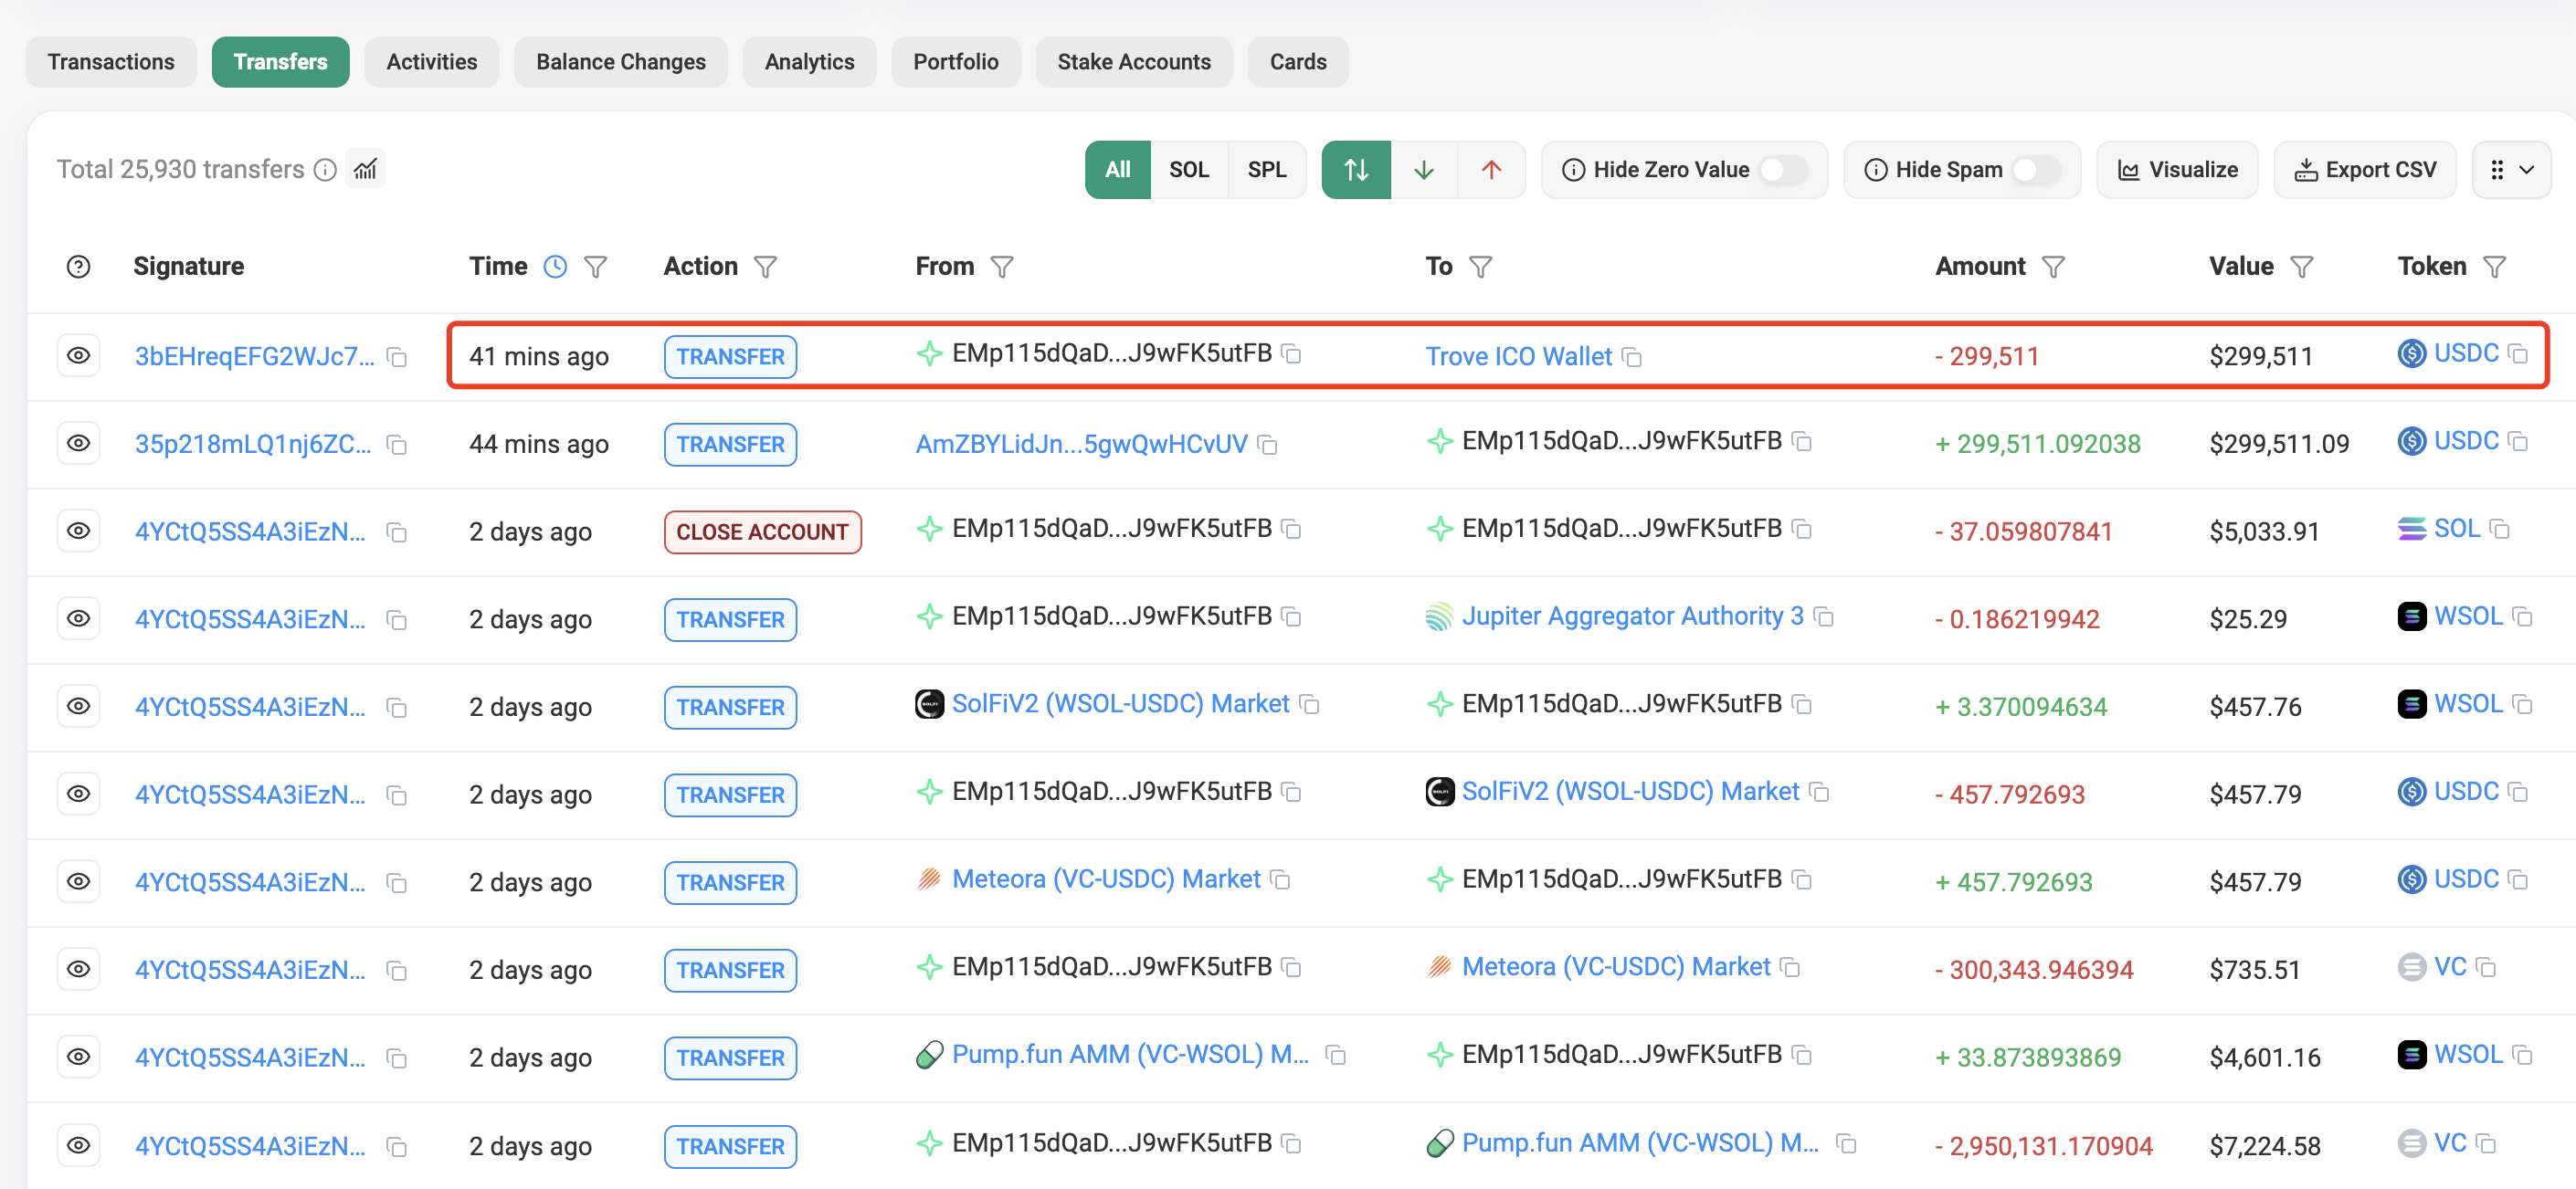Click the Export CSV button
2576x1189 pixels.
[2364, 170]
